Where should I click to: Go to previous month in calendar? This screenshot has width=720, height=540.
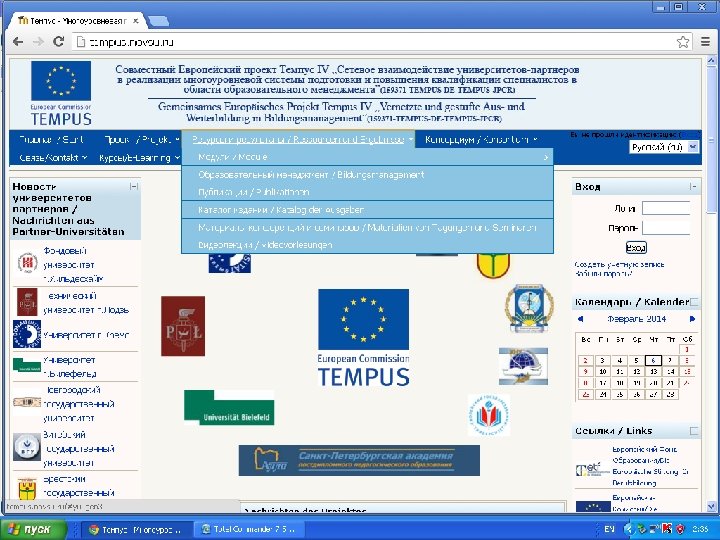click(580, 319)
